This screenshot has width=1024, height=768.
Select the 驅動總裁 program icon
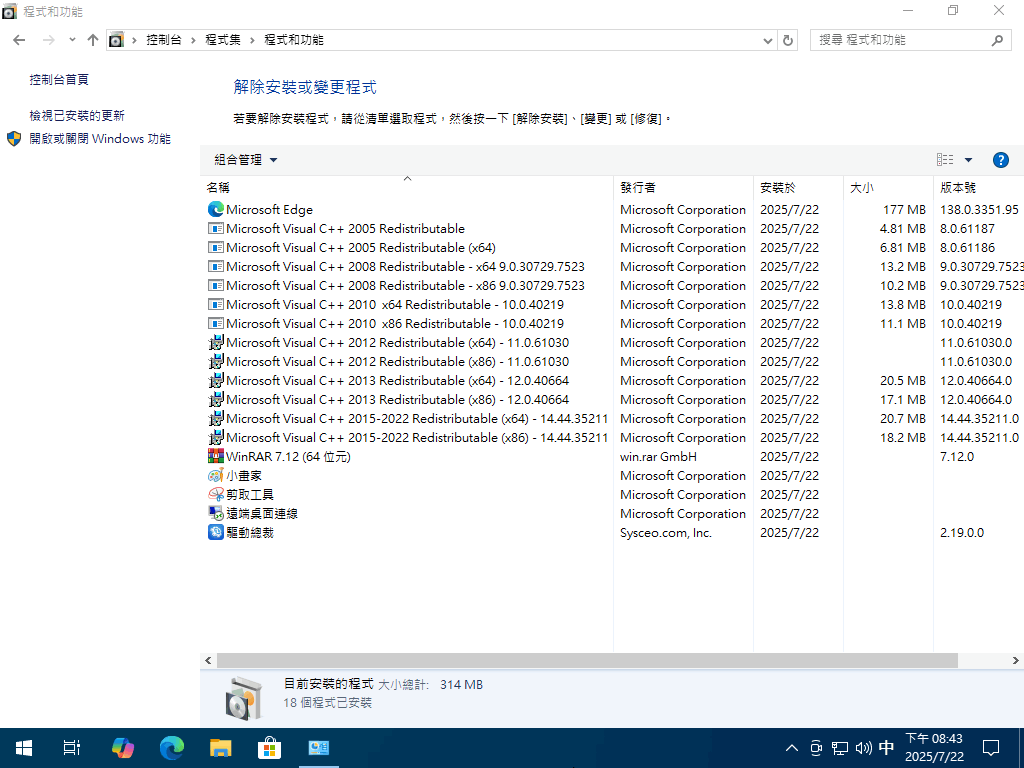(216, 532)
